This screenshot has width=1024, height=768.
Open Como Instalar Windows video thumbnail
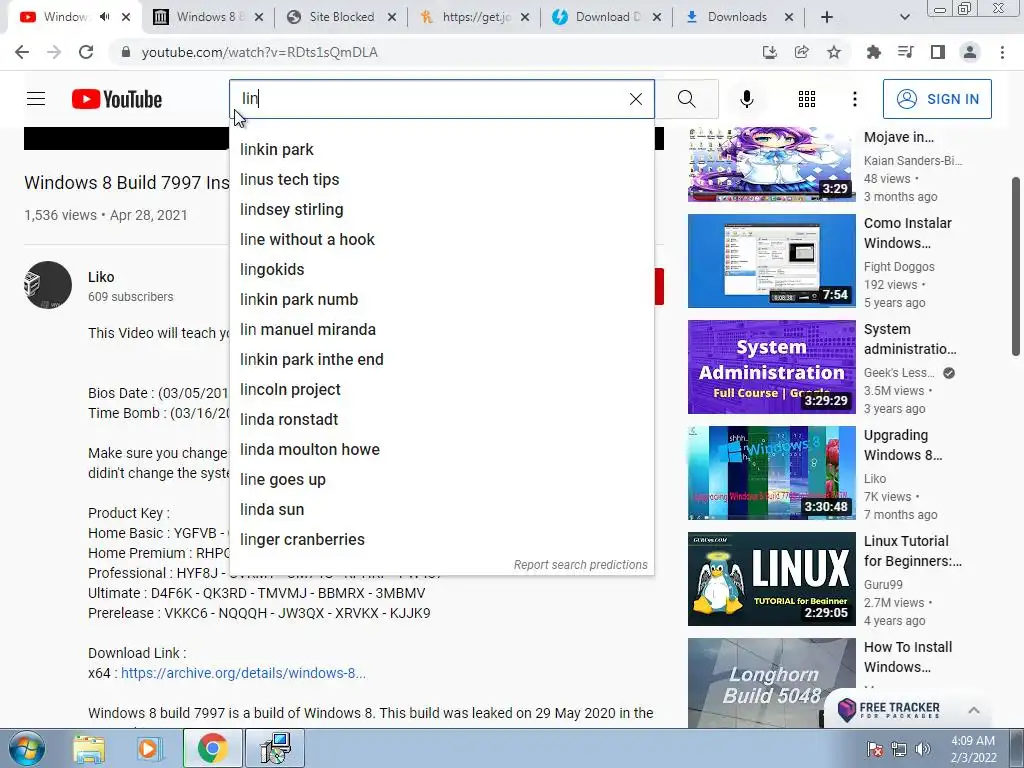pos(771,261)
